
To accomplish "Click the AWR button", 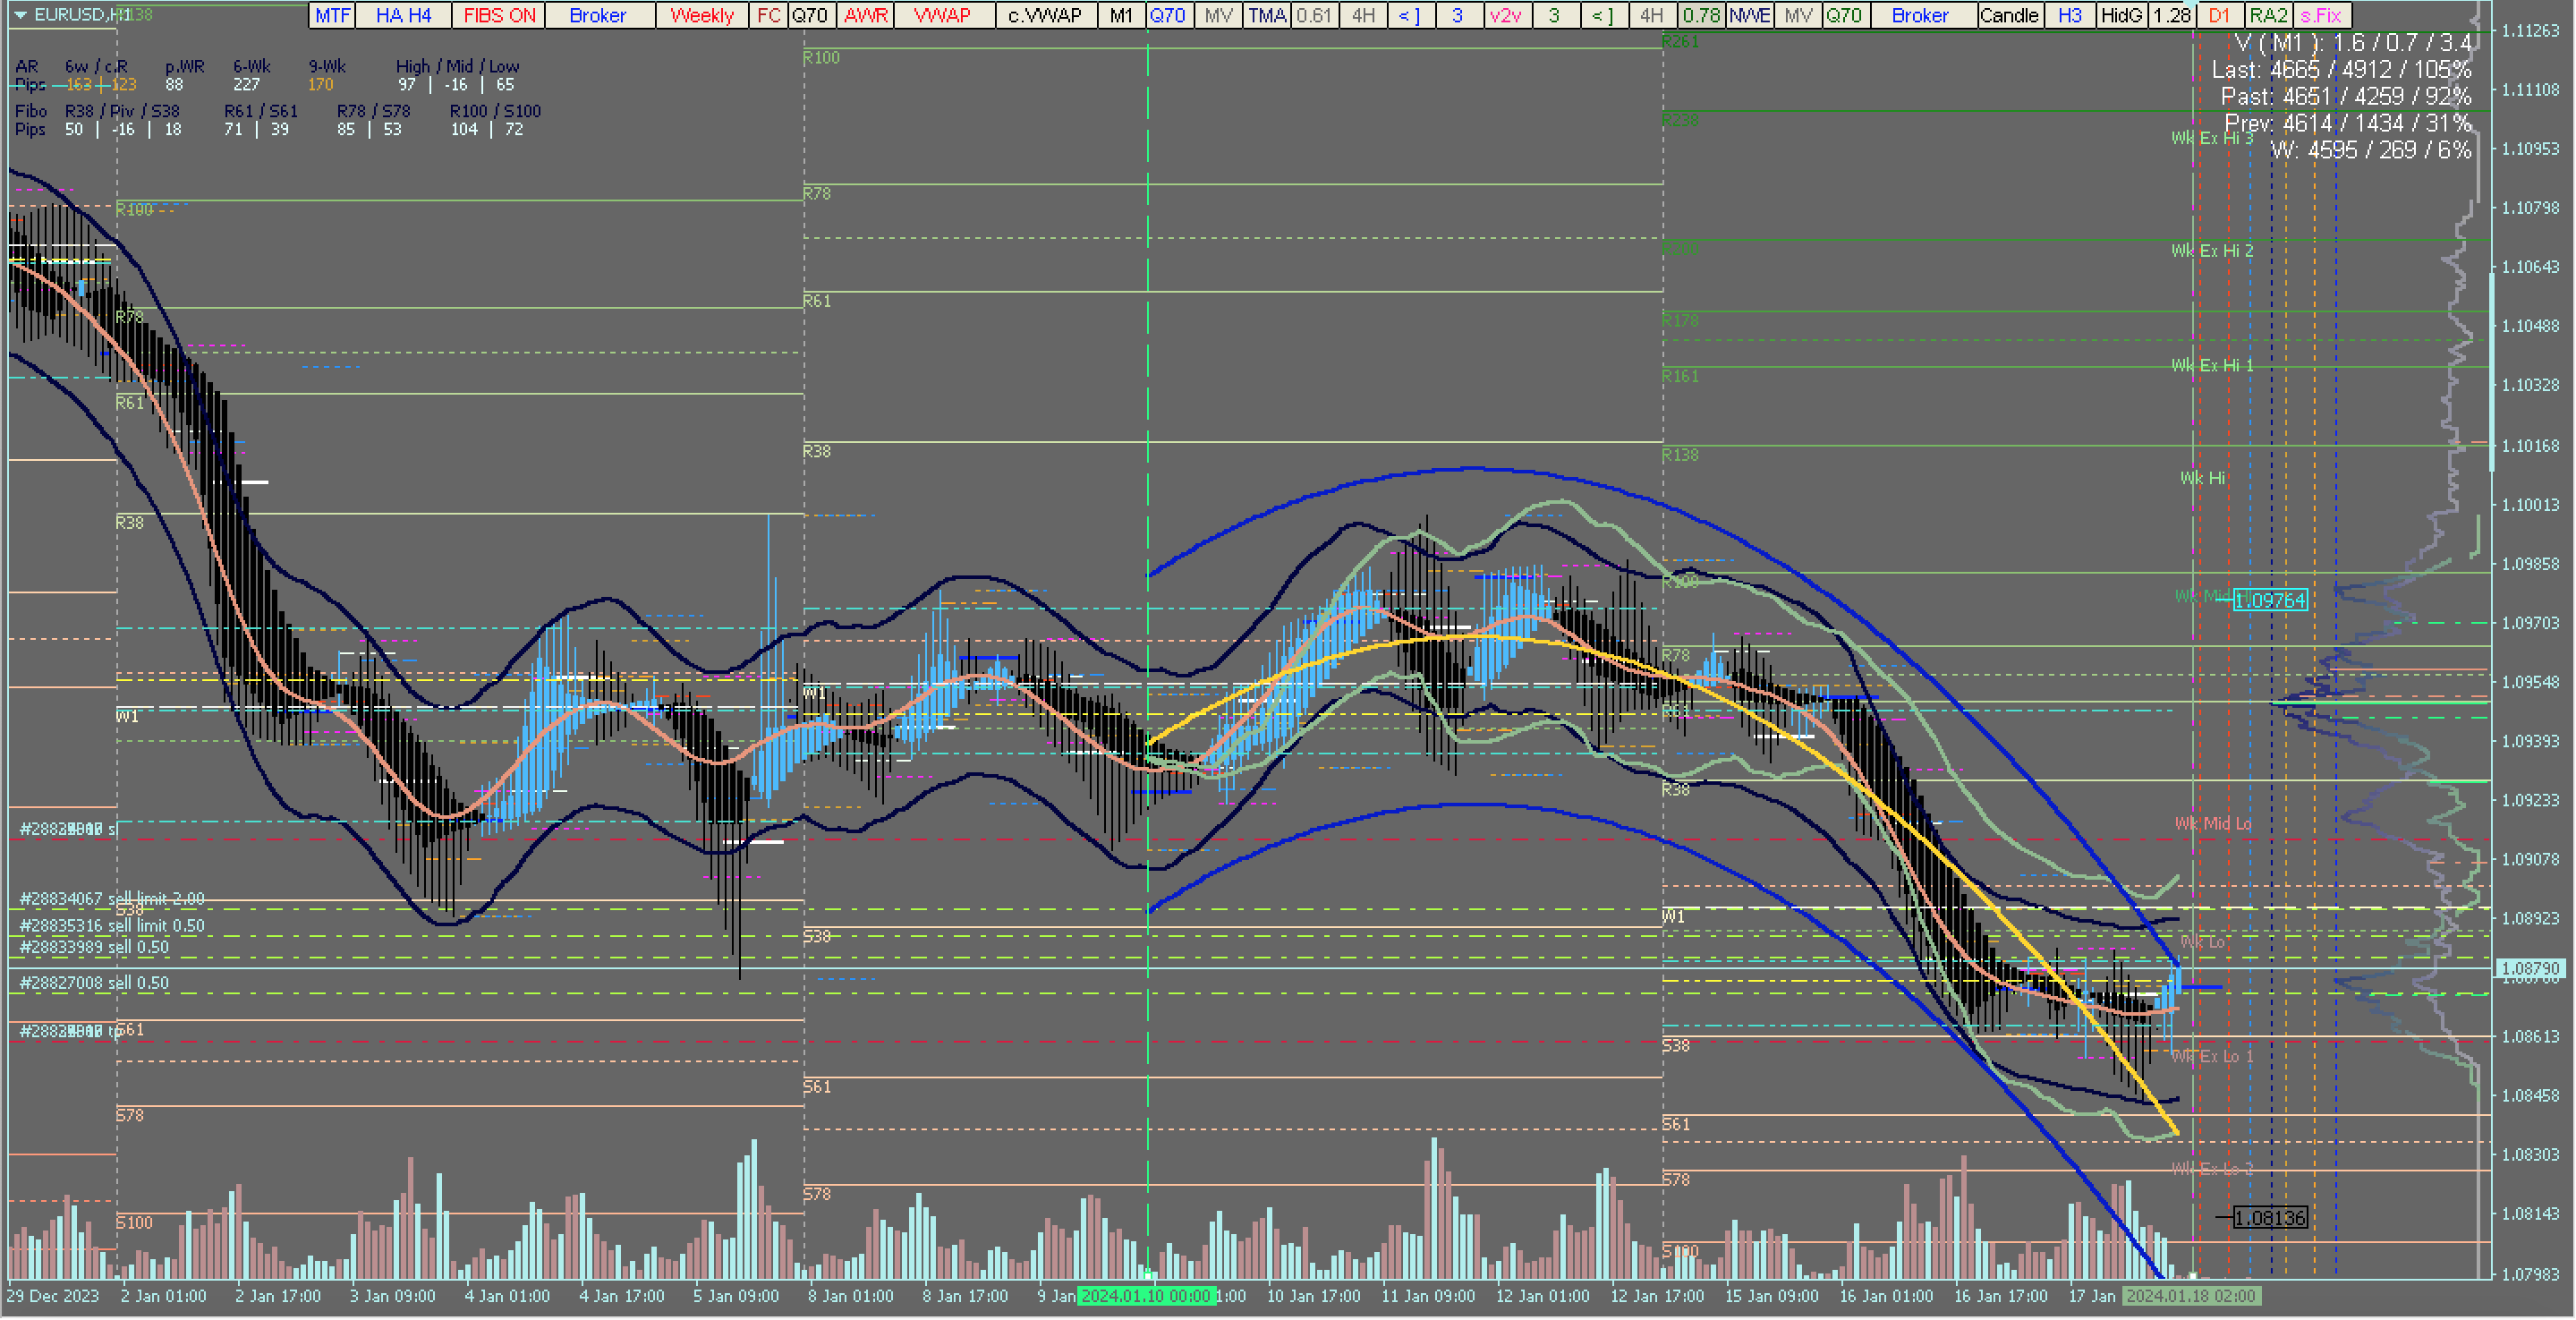I will point(865,15).
